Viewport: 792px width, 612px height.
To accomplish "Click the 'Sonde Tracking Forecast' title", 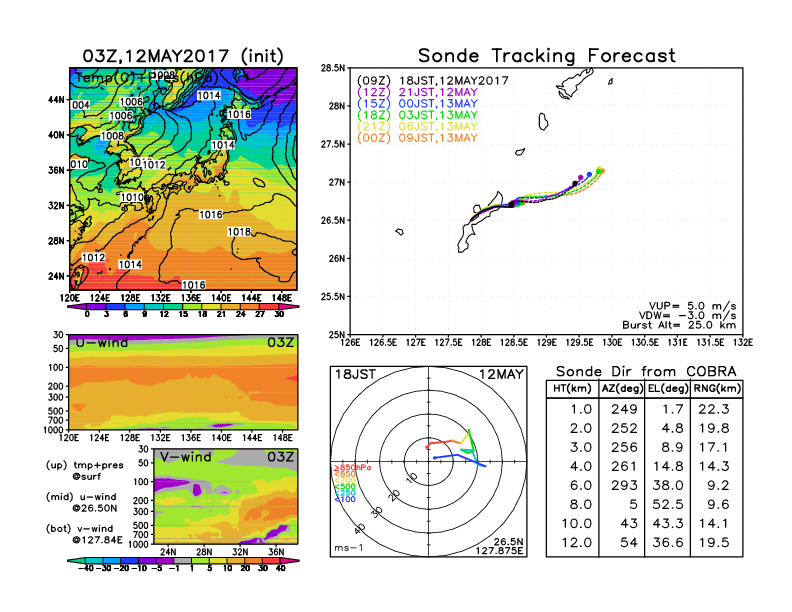I will point(547,56).
